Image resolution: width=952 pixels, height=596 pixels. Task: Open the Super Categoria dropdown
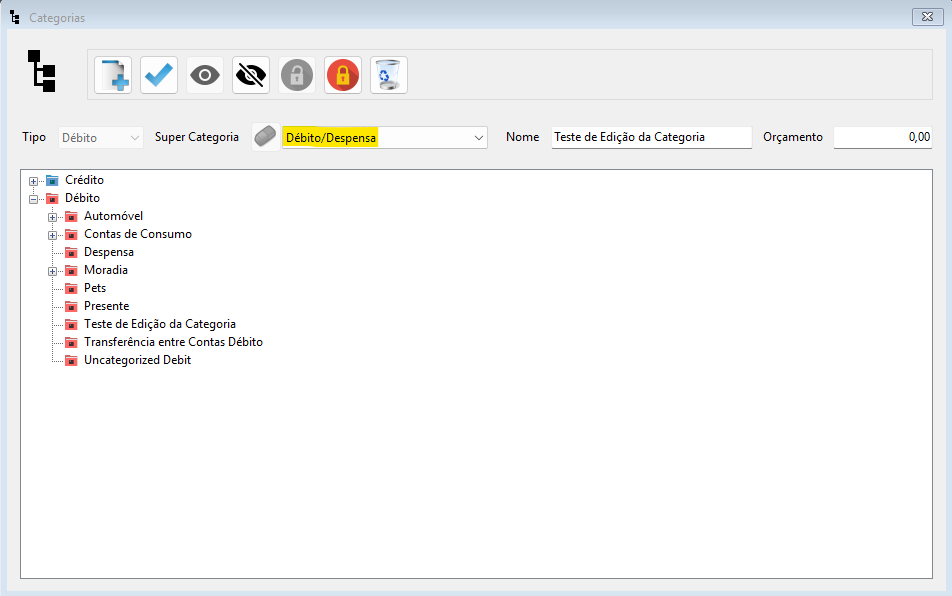click(x=478, y=138)
